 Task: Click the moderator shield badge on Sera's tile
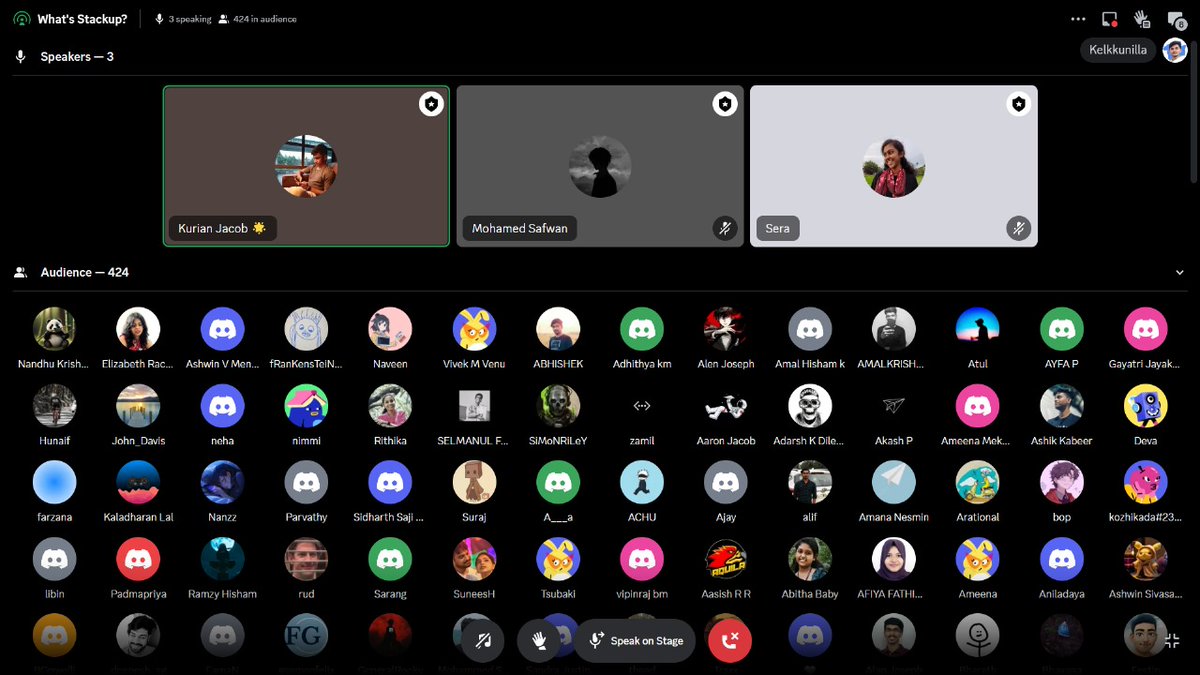click(x=1019, y=104)
